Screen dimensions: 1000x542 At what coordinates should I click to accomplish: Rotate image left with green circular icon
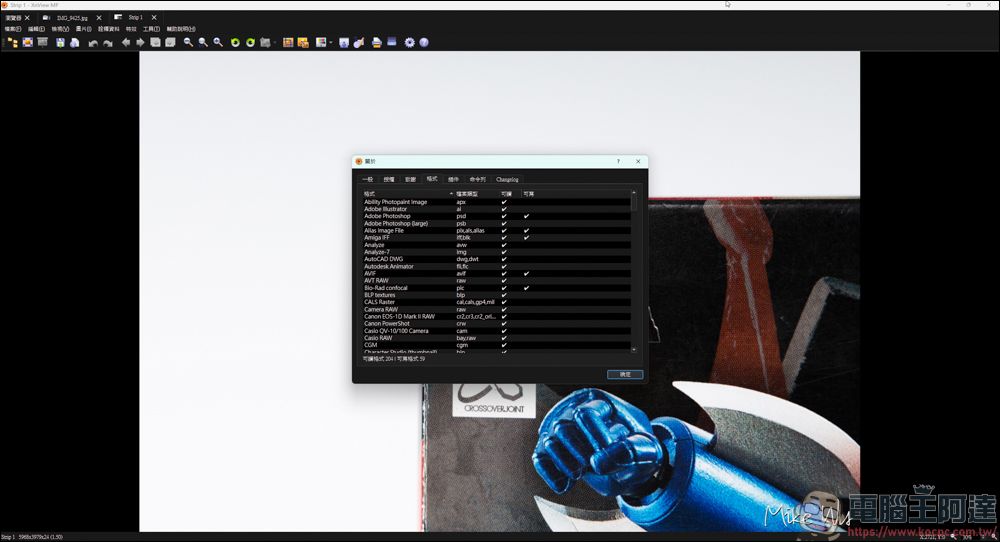tap(235, 43)
